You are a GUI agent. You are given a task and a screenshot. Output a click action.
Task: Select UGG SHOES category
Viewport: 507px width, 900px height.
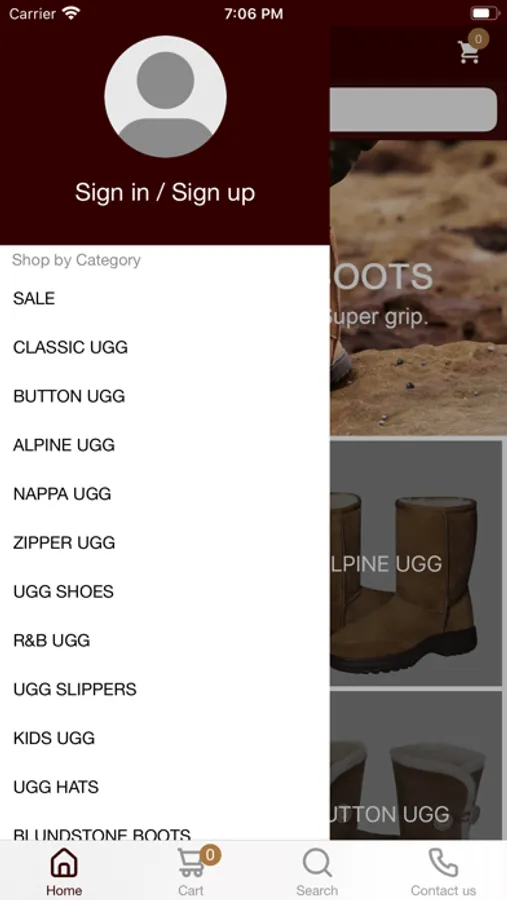tap(165, 591)
